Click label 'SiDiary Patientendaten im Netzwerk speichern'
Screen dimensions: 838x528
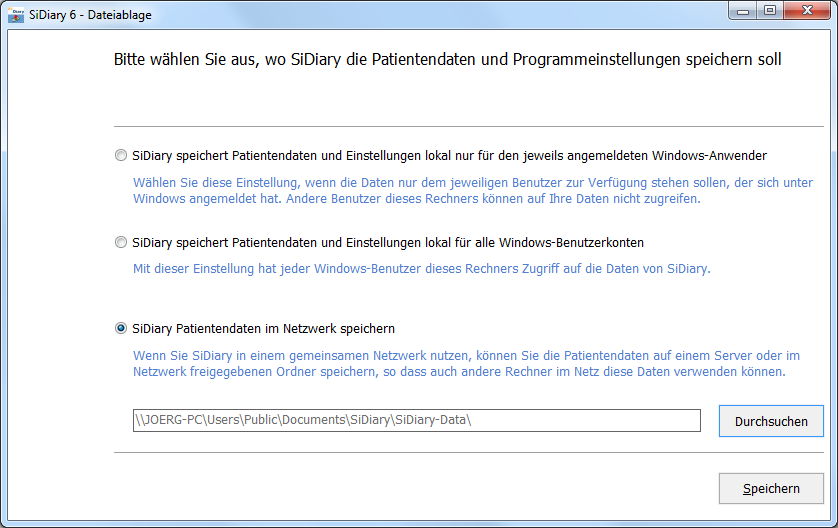263,328
